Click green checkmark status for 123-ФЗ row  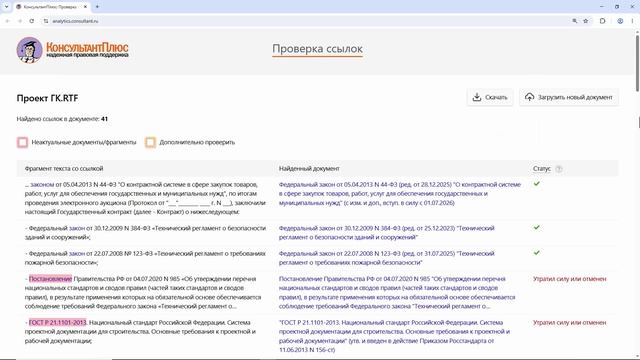(537, 253)
